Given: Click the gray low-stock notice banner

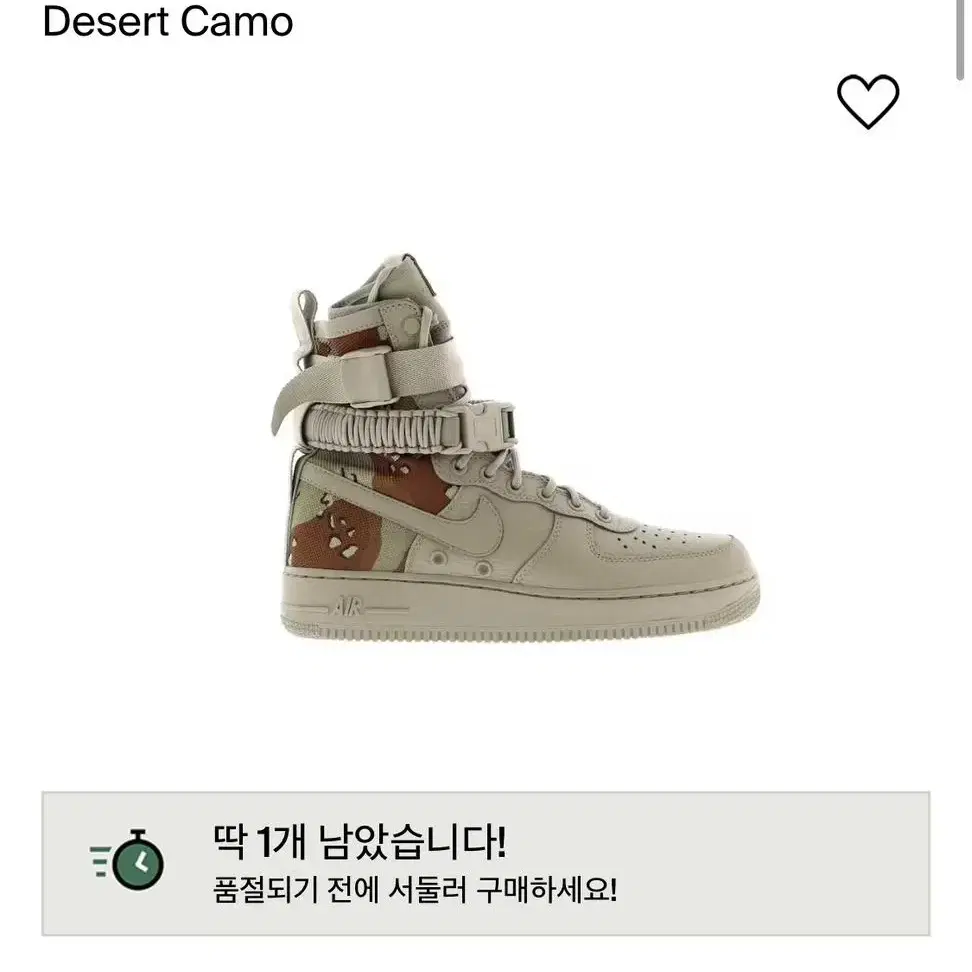Looking at the screenshot, I should coord(485,864).
